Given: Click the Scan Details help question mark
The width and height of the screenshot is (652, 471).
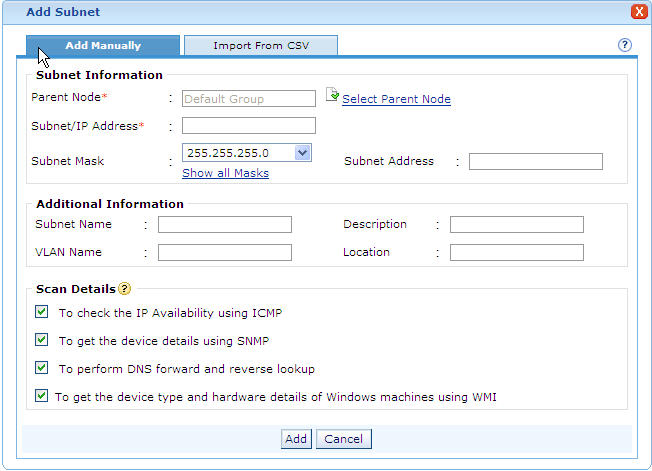Looking at the screenshot, I should click(x=124, y=289).
